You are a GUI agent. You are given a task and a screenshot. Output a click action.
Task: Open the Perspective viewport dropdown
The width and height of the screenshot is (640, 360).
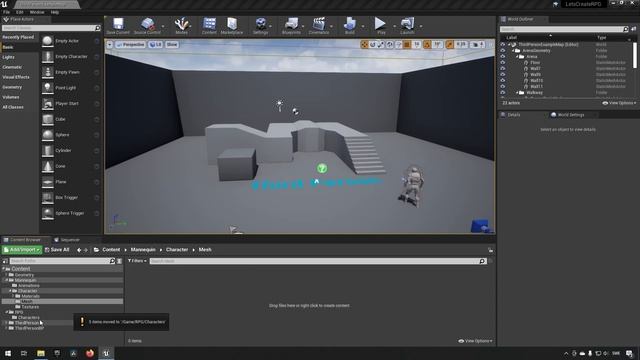click(x=131, y=44)
